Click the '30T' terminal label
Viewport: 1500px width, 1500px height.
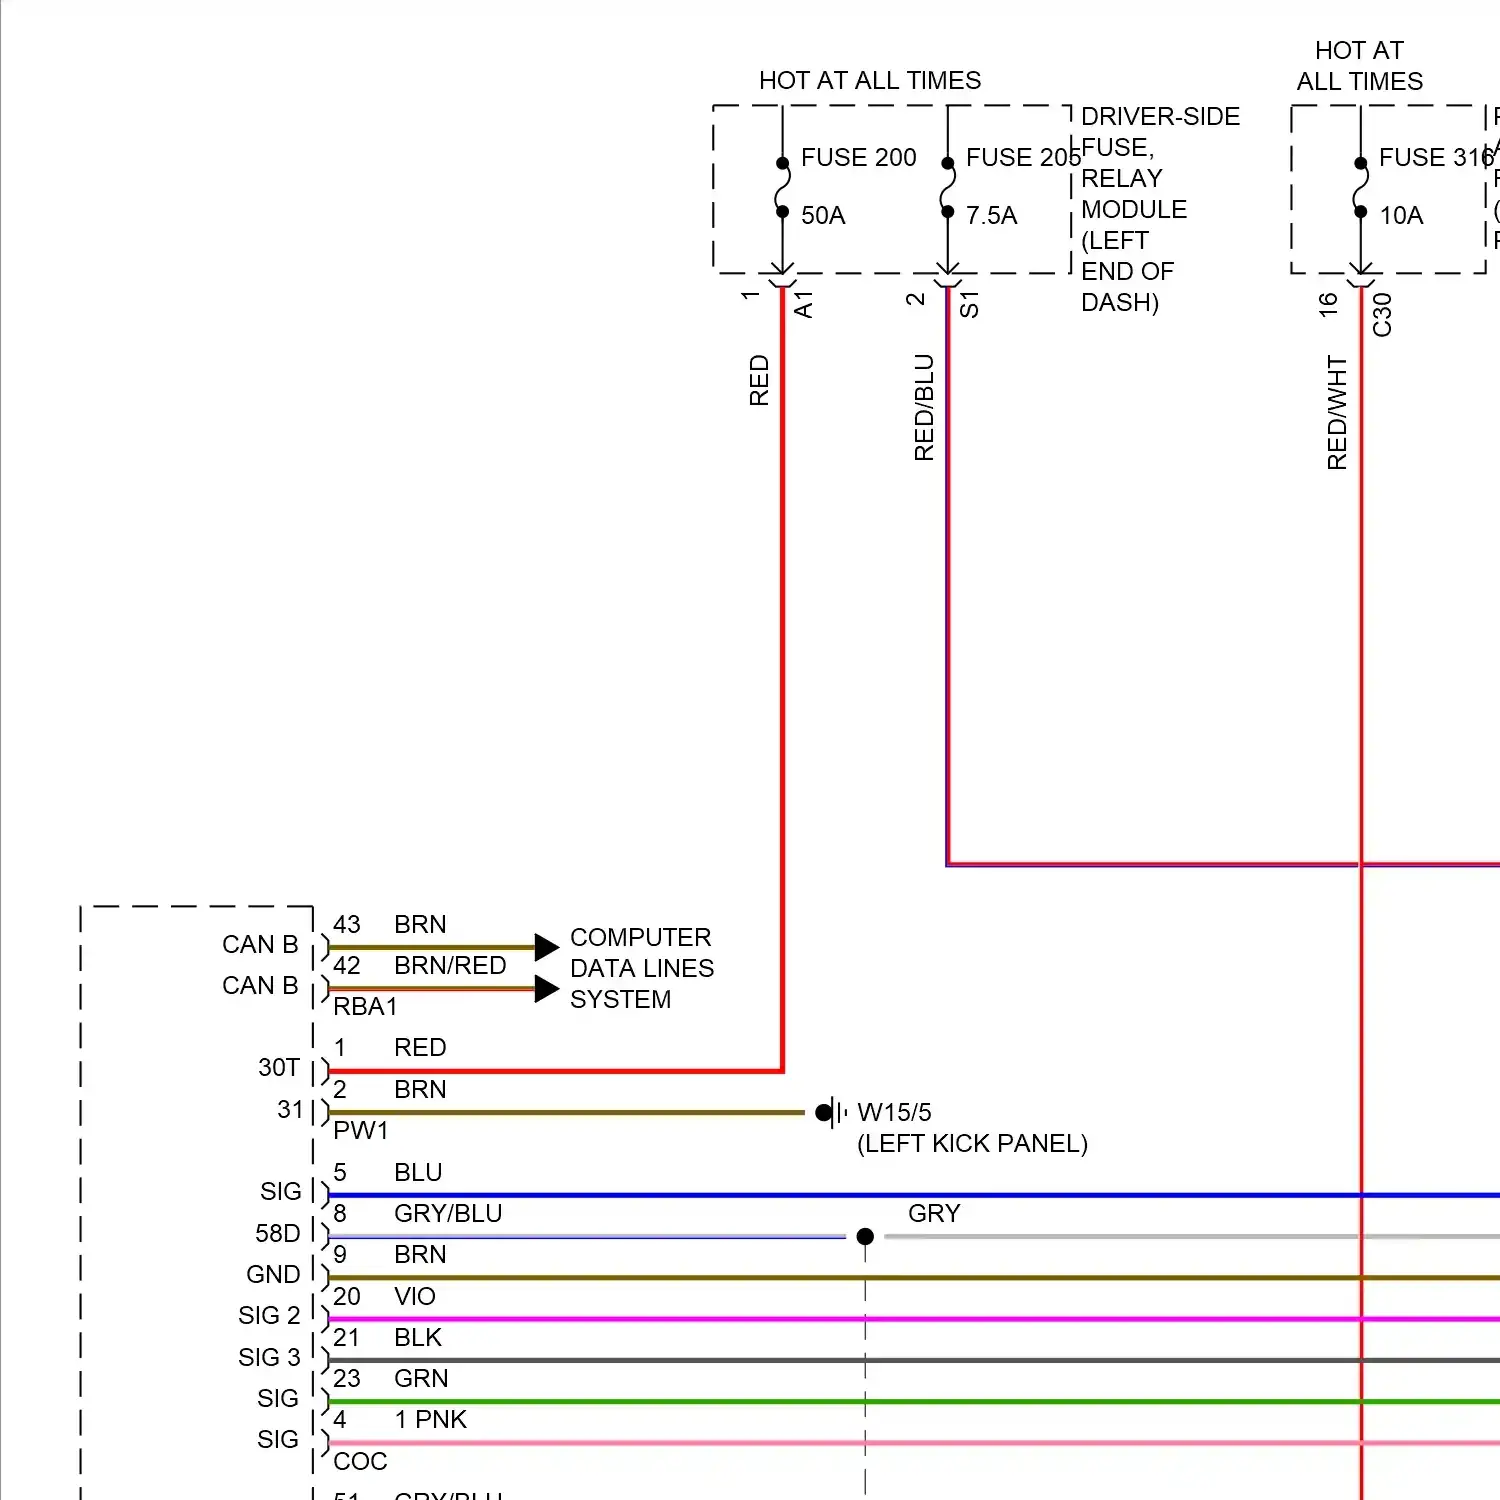[x=279, y=1067]
